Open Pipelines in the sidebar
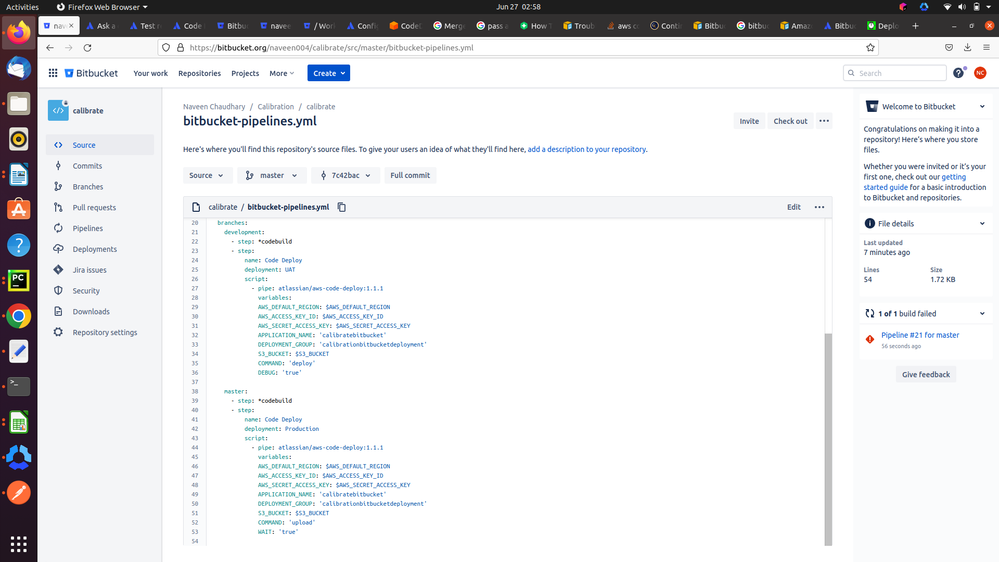 (x=100, y=228)
